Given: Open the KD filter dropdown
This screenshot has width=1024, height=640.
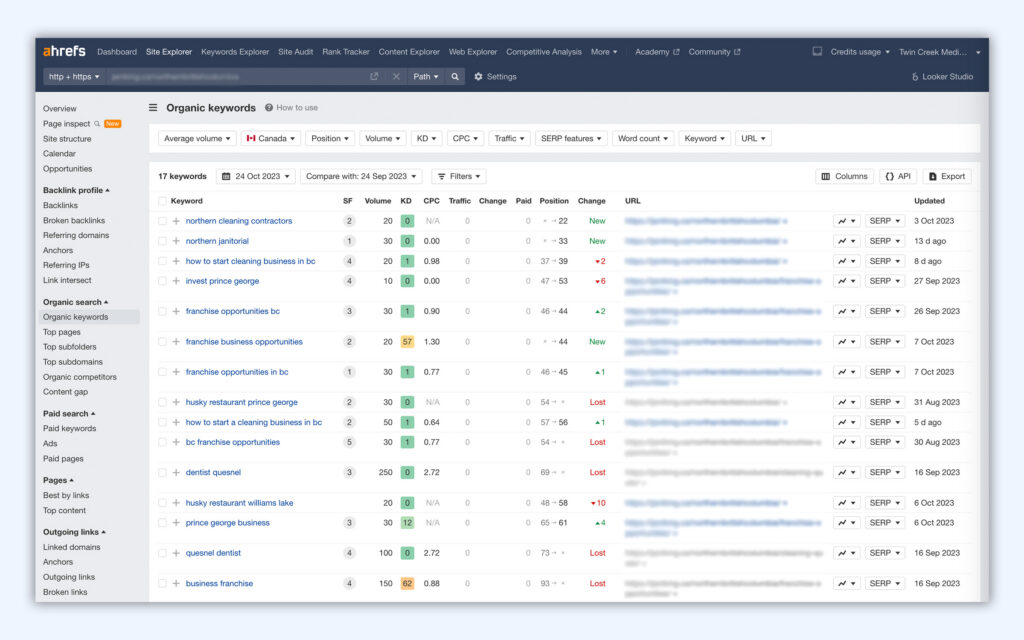Looking at the screenshot, I should click(x=426, y=138).
